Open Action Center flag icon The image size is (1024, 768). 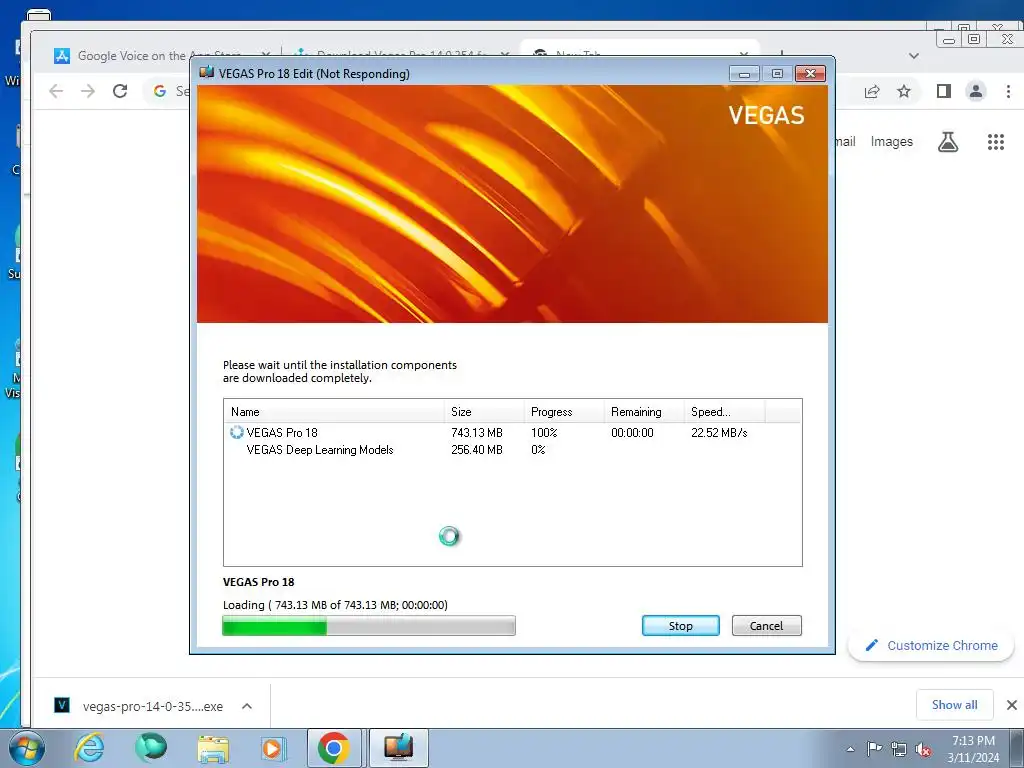874,749
